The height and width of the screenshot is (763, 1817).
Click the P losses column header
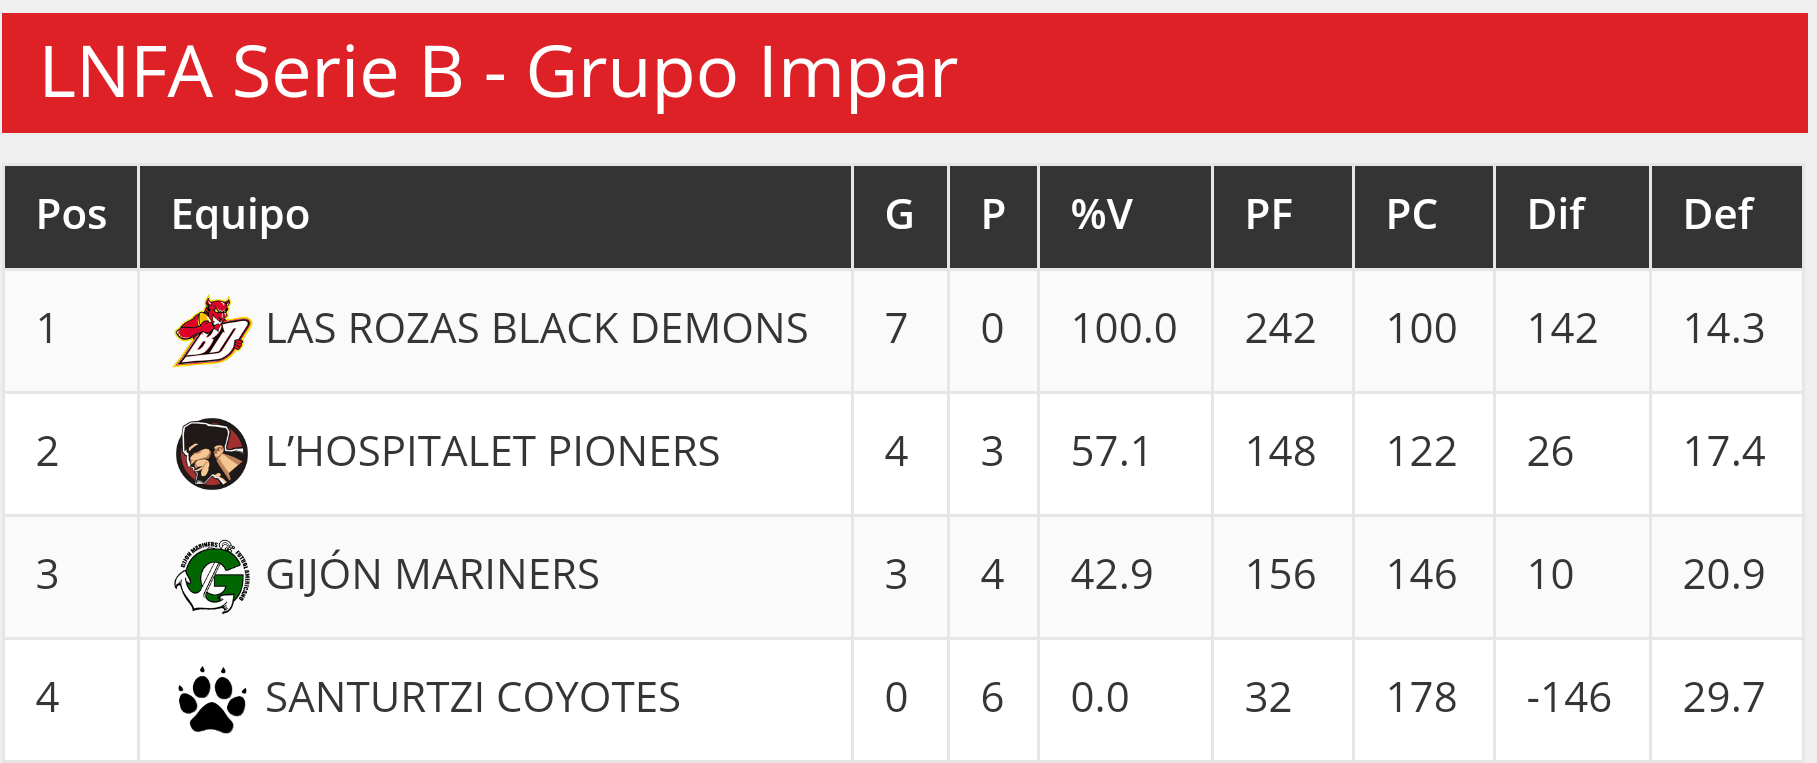pos(993,215)
